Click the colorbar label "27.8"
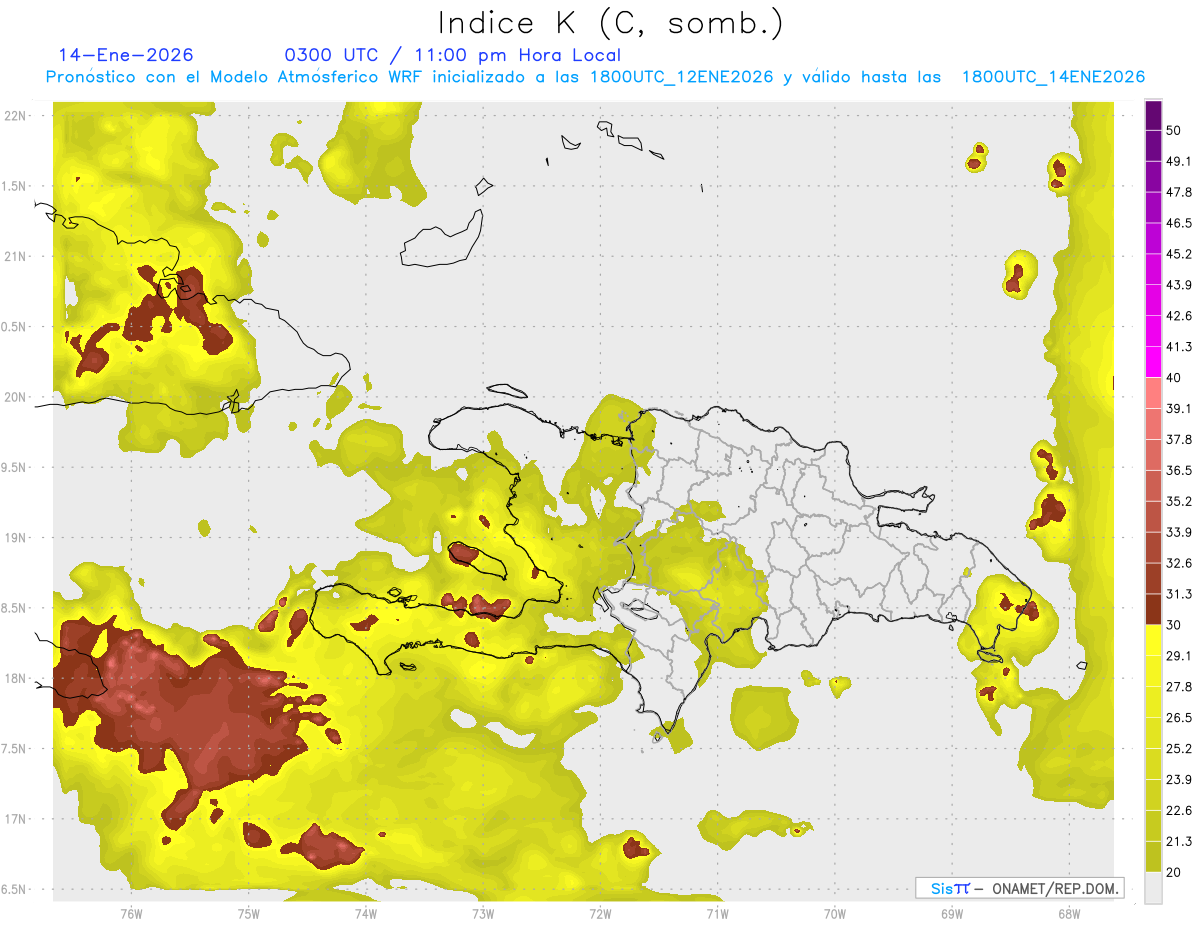 (1179, 687)
